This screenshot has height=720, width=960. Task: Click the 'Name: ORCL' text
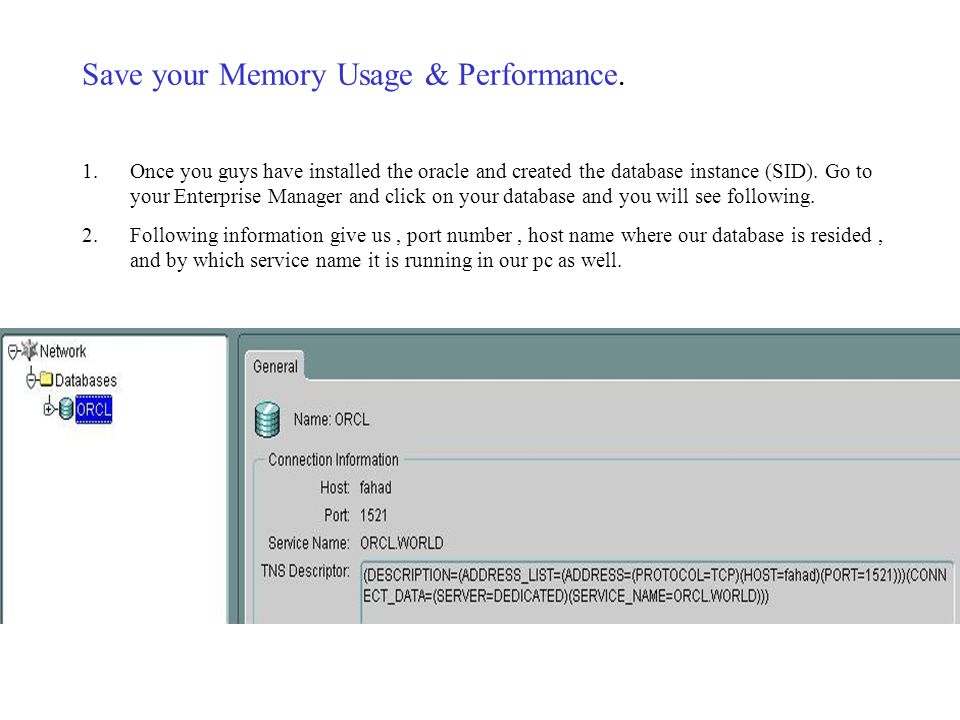click(x=331, y=419)
